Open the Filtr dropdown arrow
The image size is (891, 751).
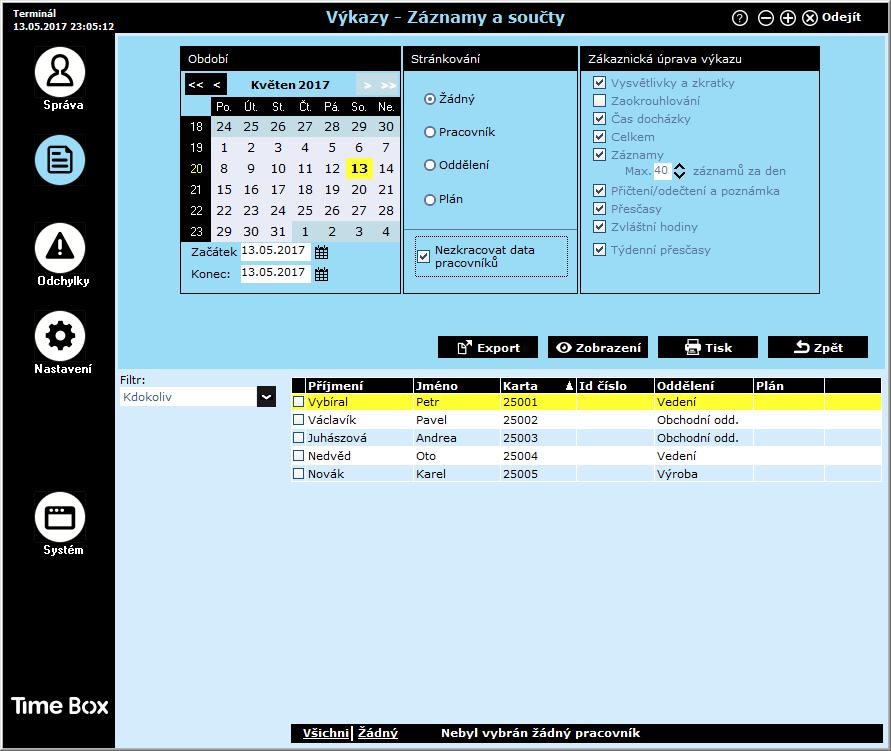(267, 397)
